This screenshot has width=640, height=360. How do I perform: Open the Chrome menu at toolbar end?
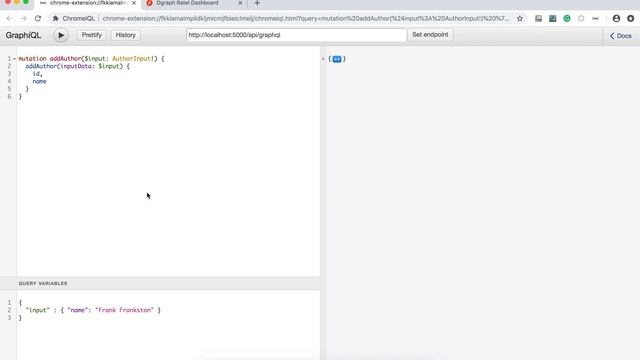[631, 18]
